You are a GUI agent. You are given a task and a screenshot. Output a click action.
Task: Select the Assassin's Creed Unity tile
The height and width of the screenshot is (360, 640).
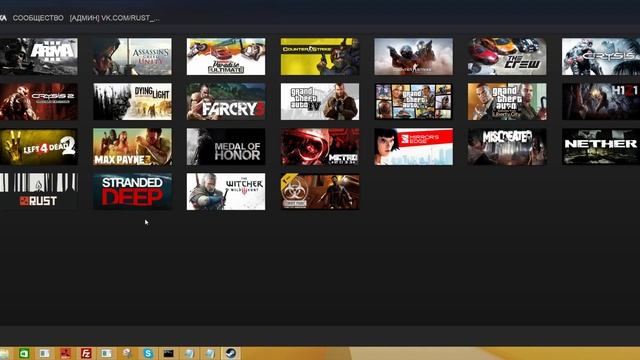coord(132,56)
